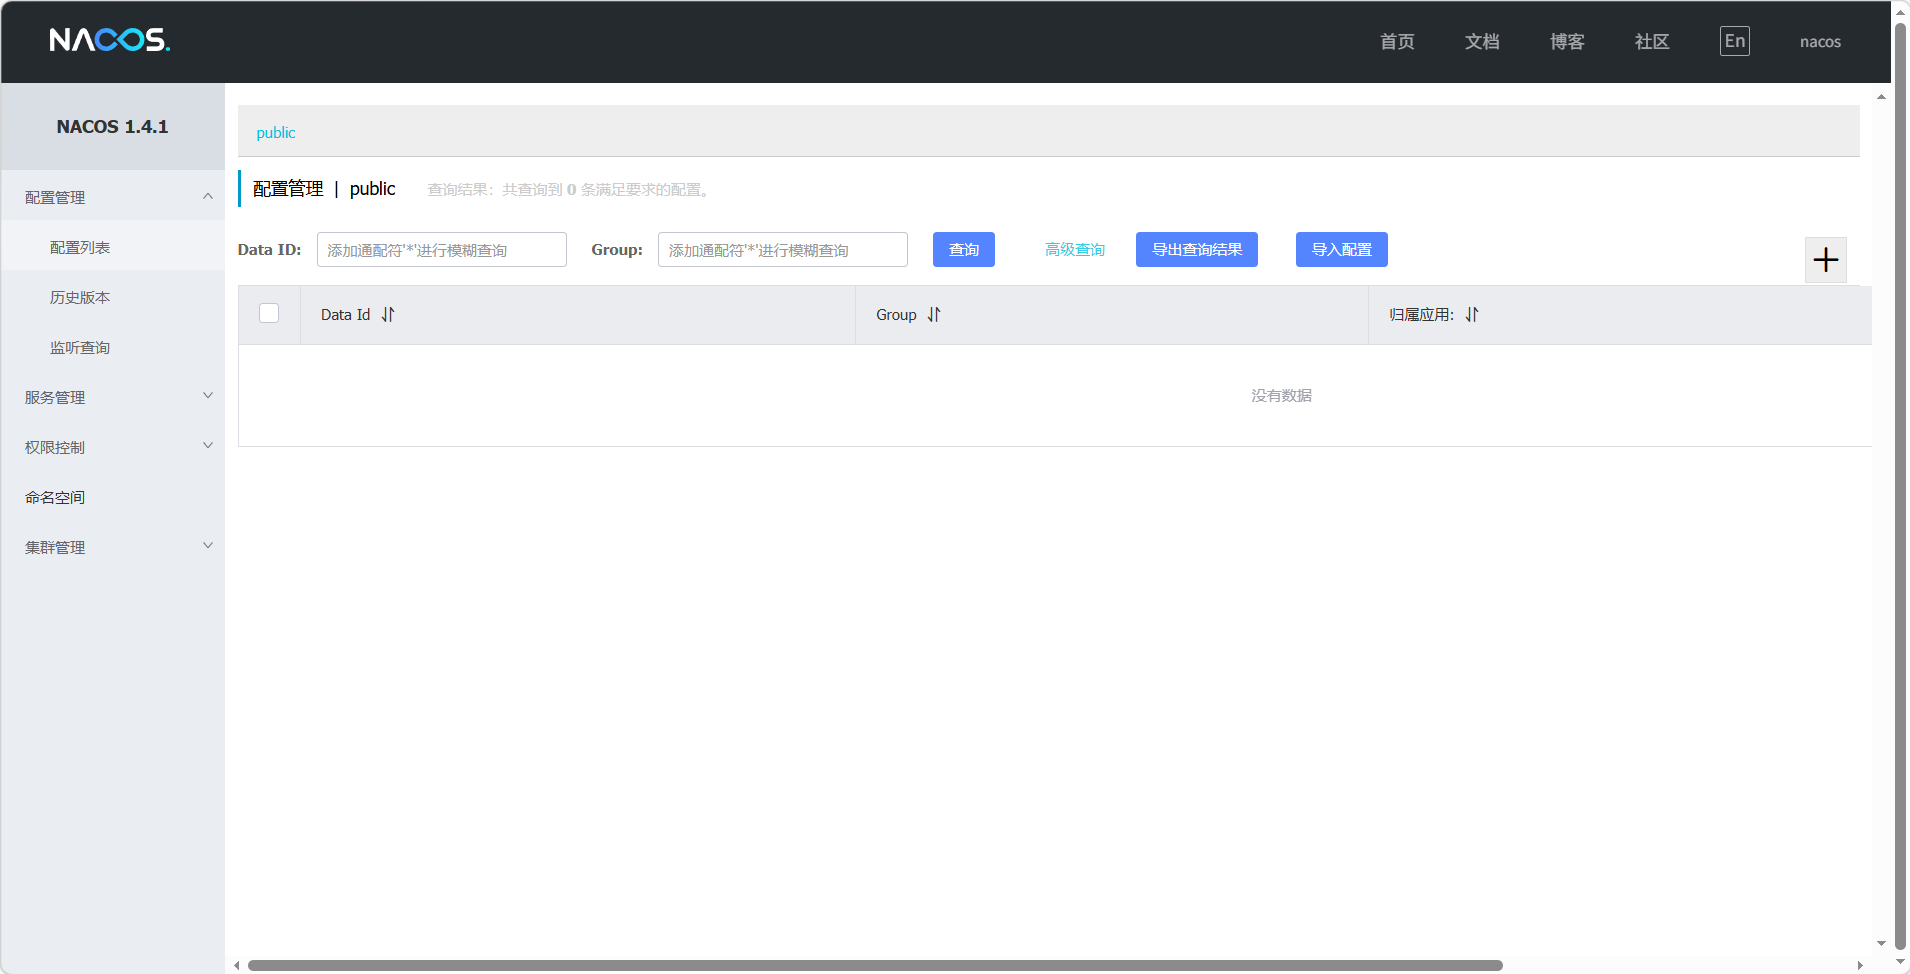The image size is (1910, 974).
Task: Select the public namespace tab
Action: point(276,133)
